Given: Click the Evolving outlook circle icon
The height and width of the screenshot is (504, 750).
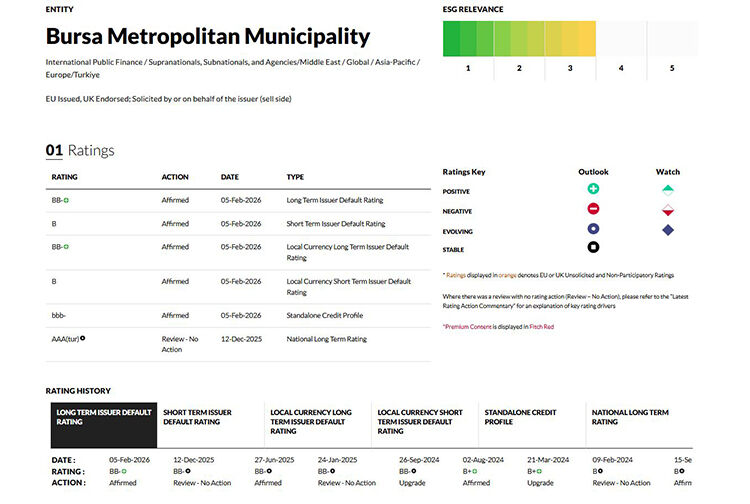Looking at the screenshot, I should click(593, 229).
